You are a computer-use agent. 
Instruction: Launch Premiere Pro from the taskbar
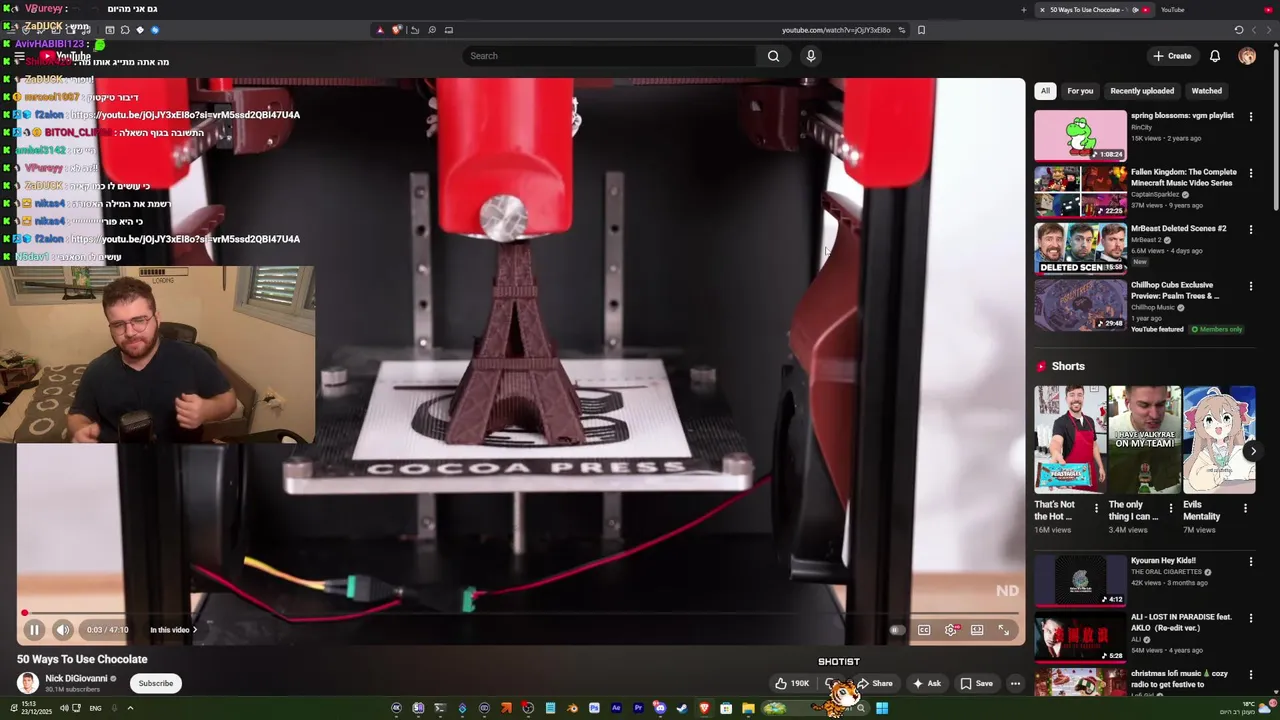pos(638,708)
